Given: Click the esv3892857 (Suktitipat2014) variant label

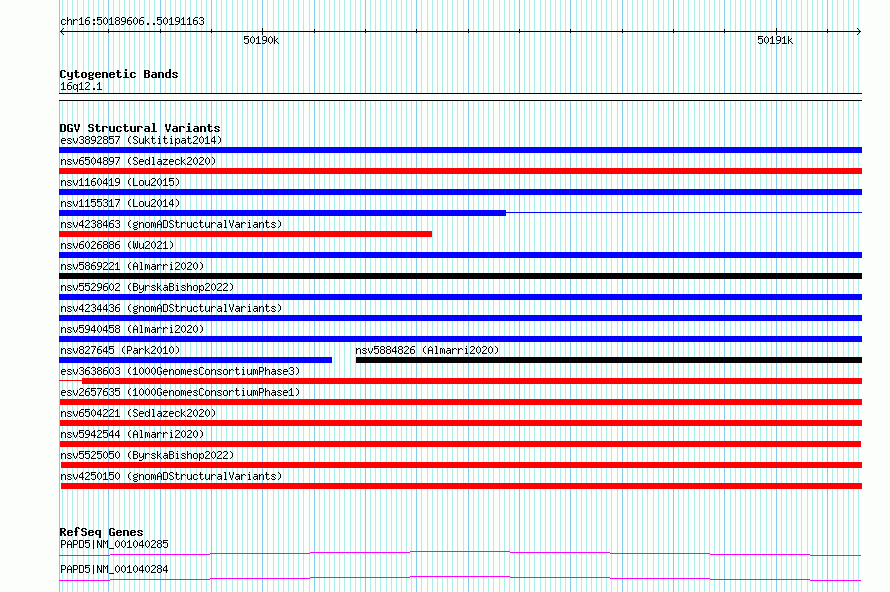Looking at the screenshot, I should pyautogui.click(x=141, y=140).
